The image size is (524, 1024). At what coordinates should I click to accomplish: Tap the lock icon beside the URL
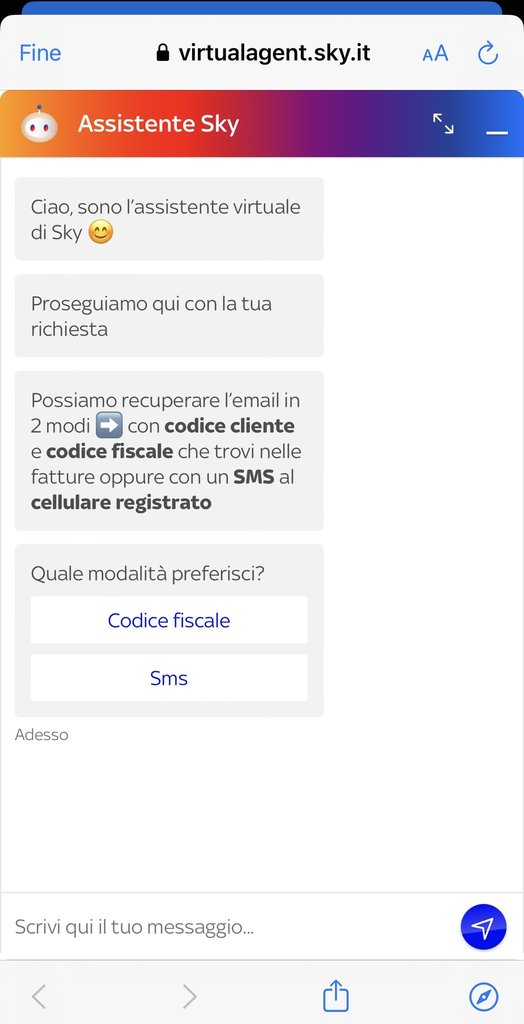click(163, 53)
